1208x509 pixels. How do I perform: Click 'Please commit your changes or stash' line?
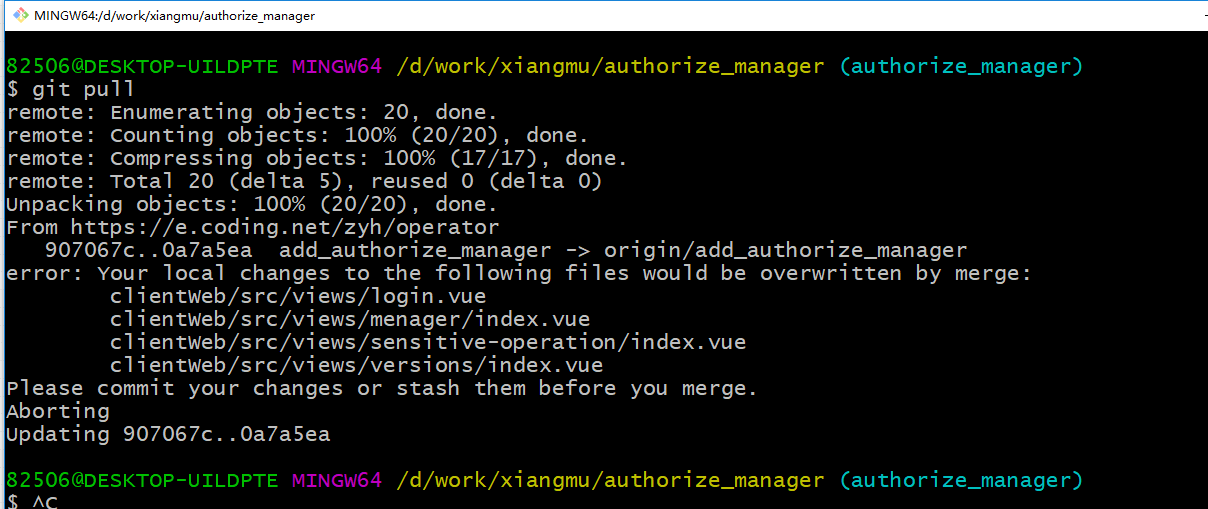[382, 388]
